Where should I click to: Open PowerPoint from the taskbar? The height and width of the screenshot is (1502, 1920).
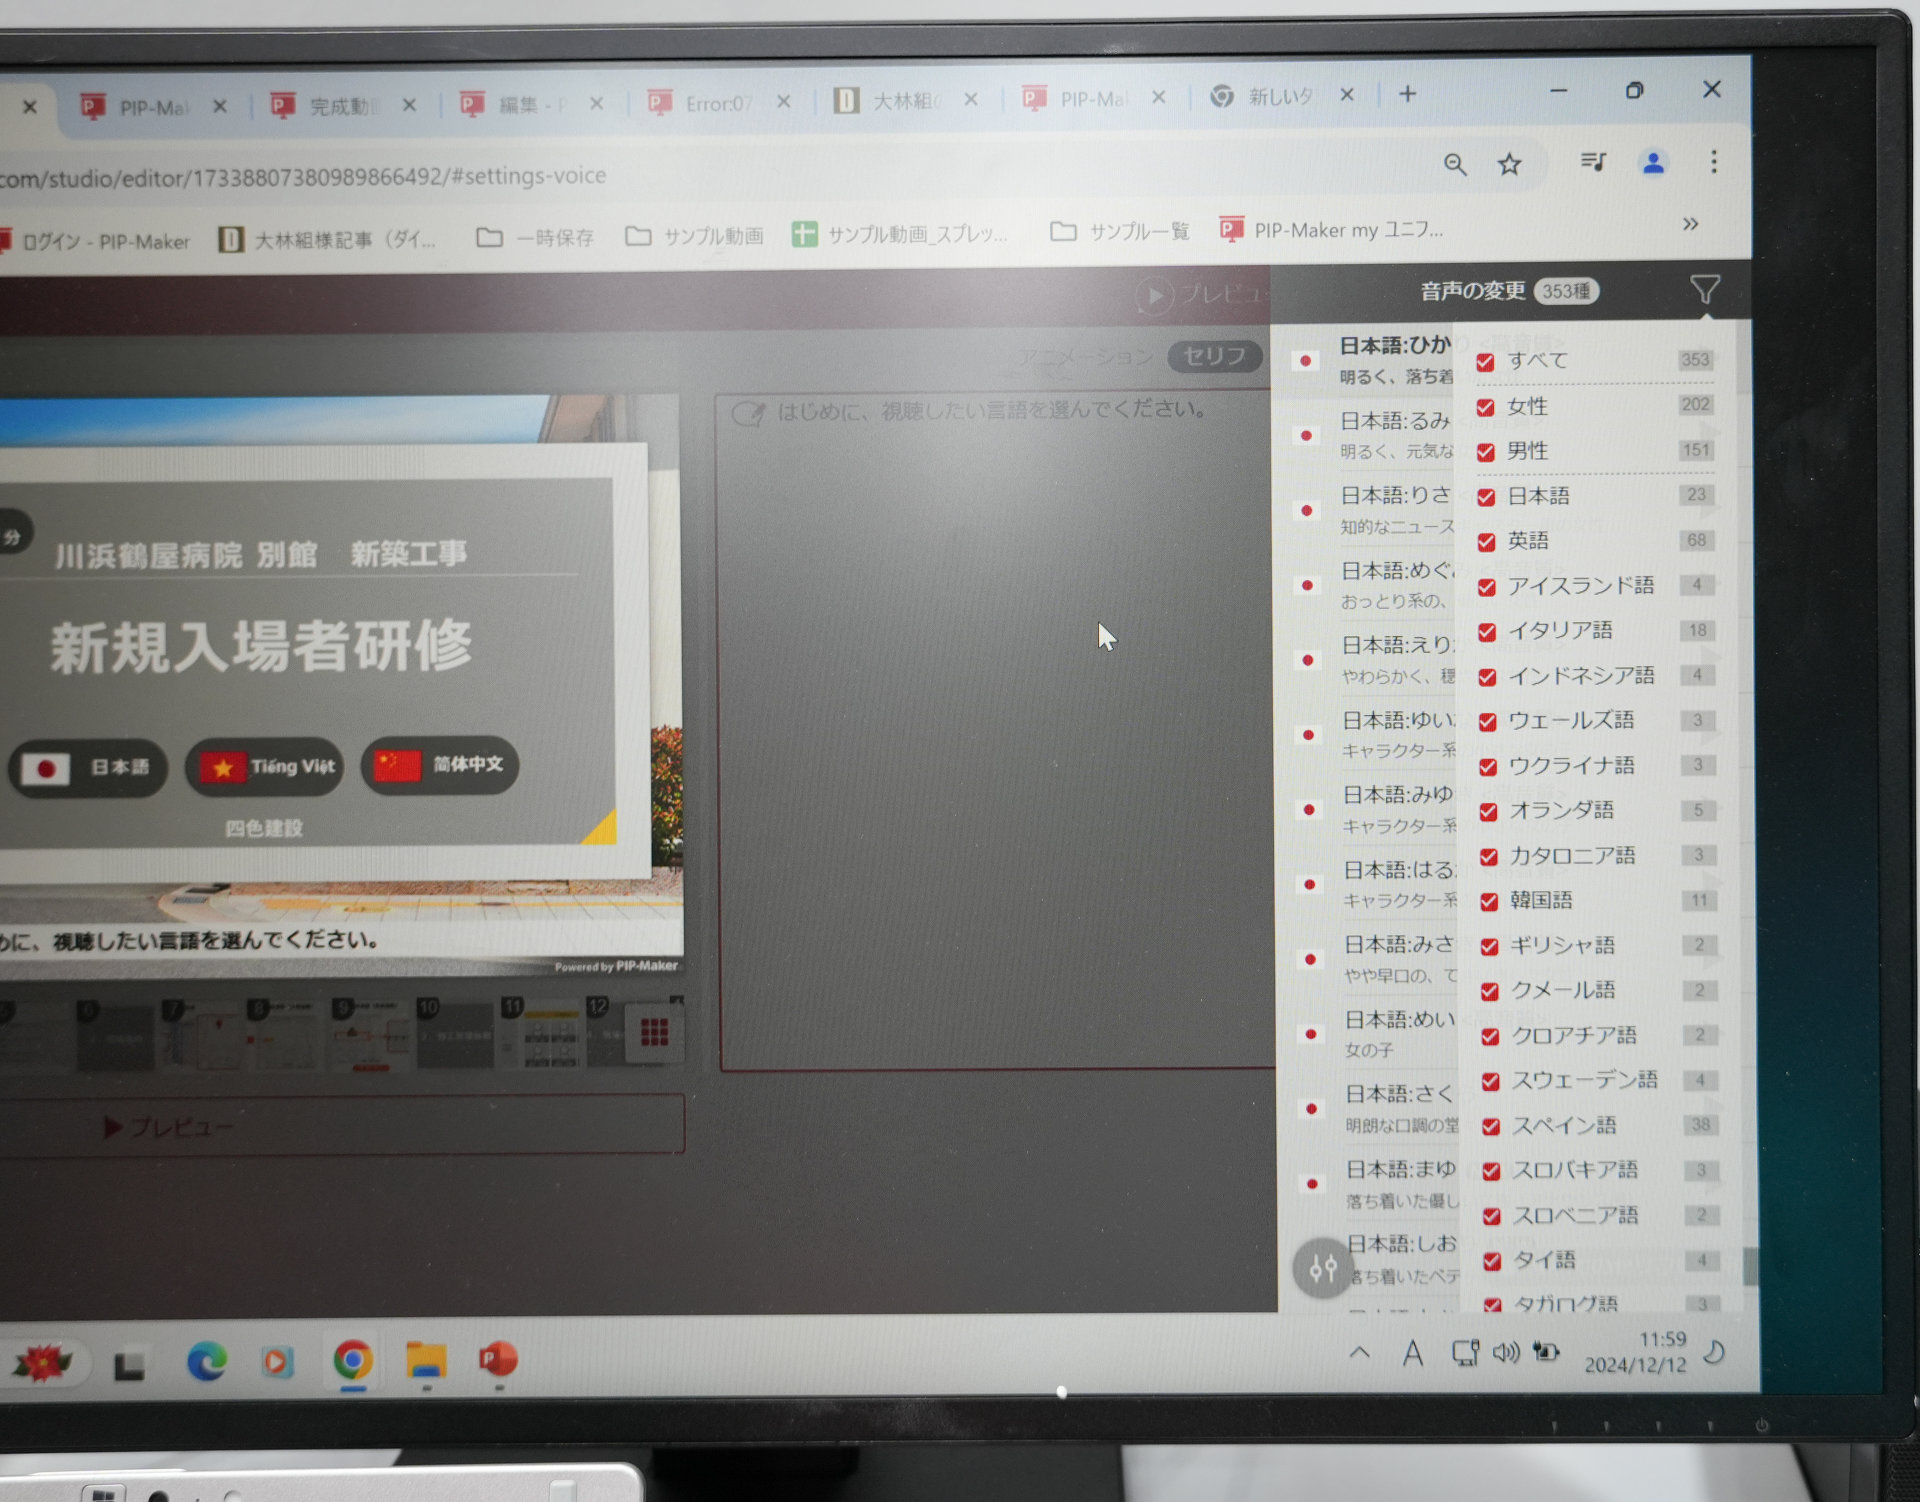point(497,1360)
